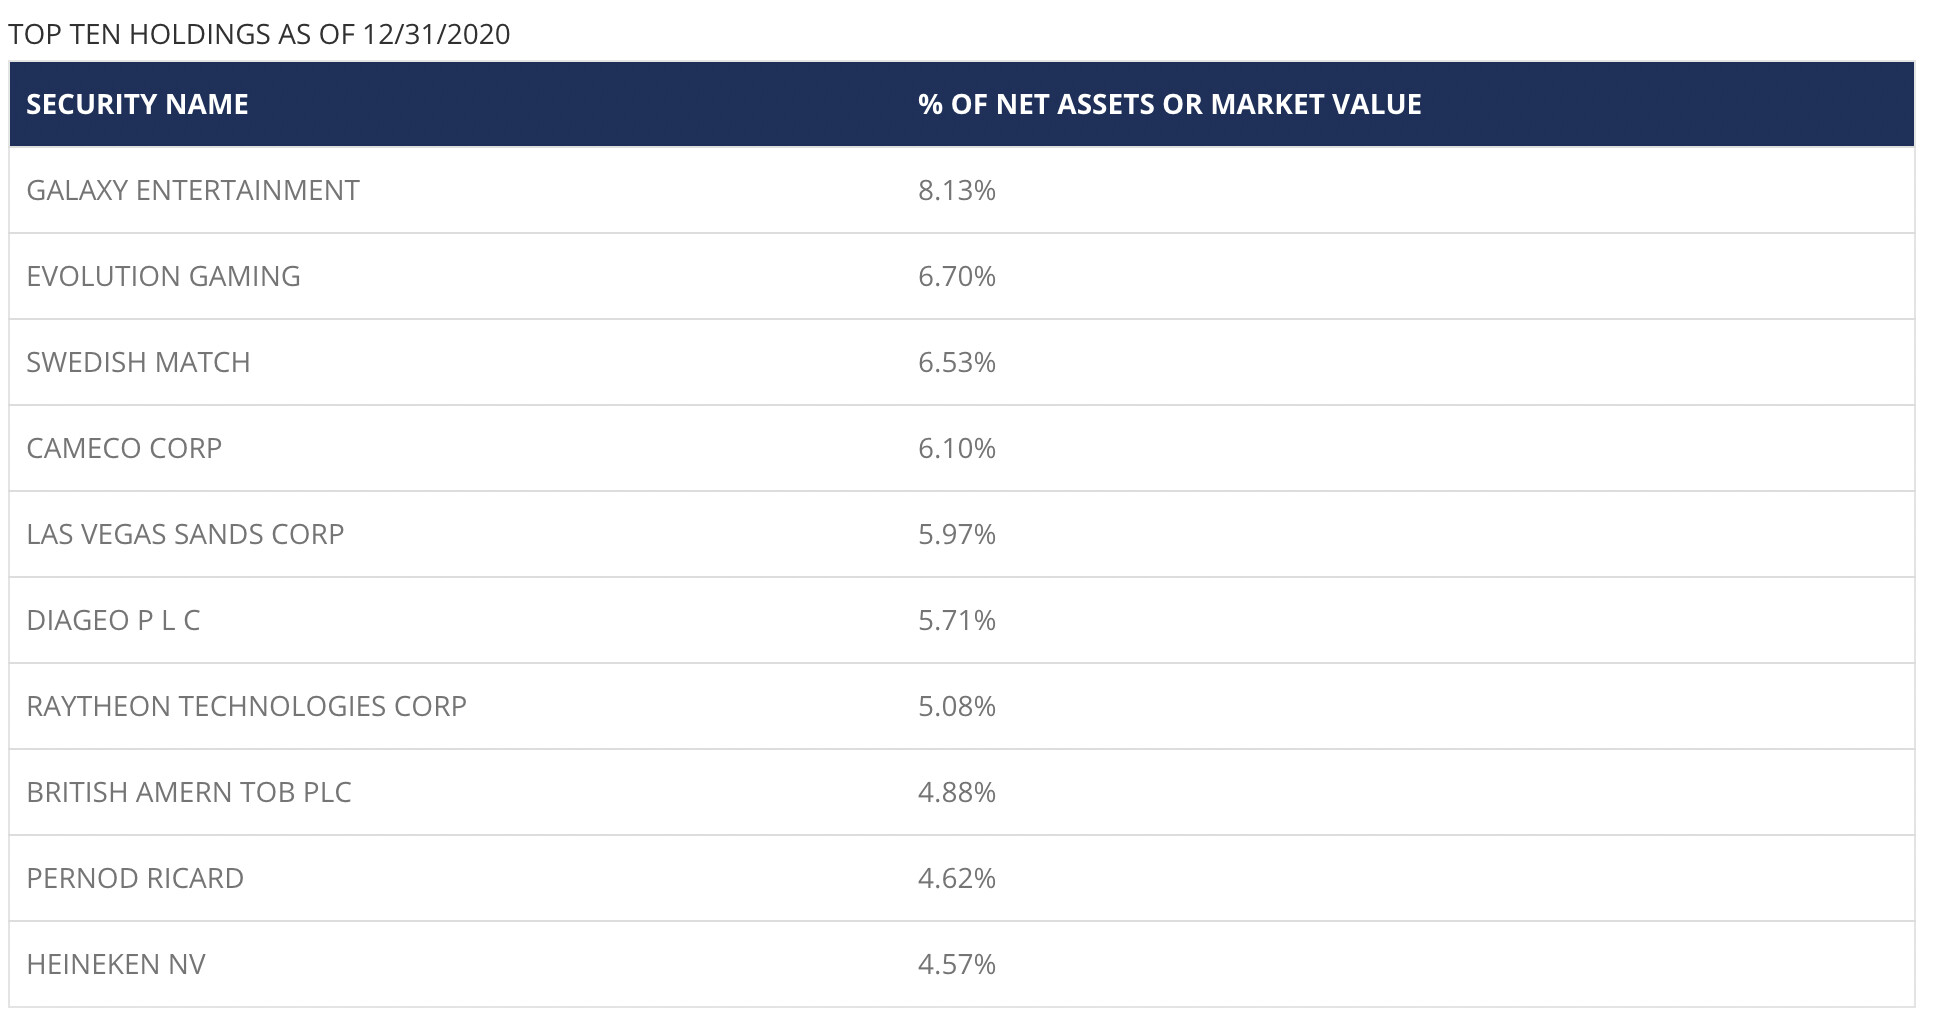This screenshot has width=1940, height=1032.
Task: Select the Galaxy Entertainment row name
Action: click(x=193, y=191)
